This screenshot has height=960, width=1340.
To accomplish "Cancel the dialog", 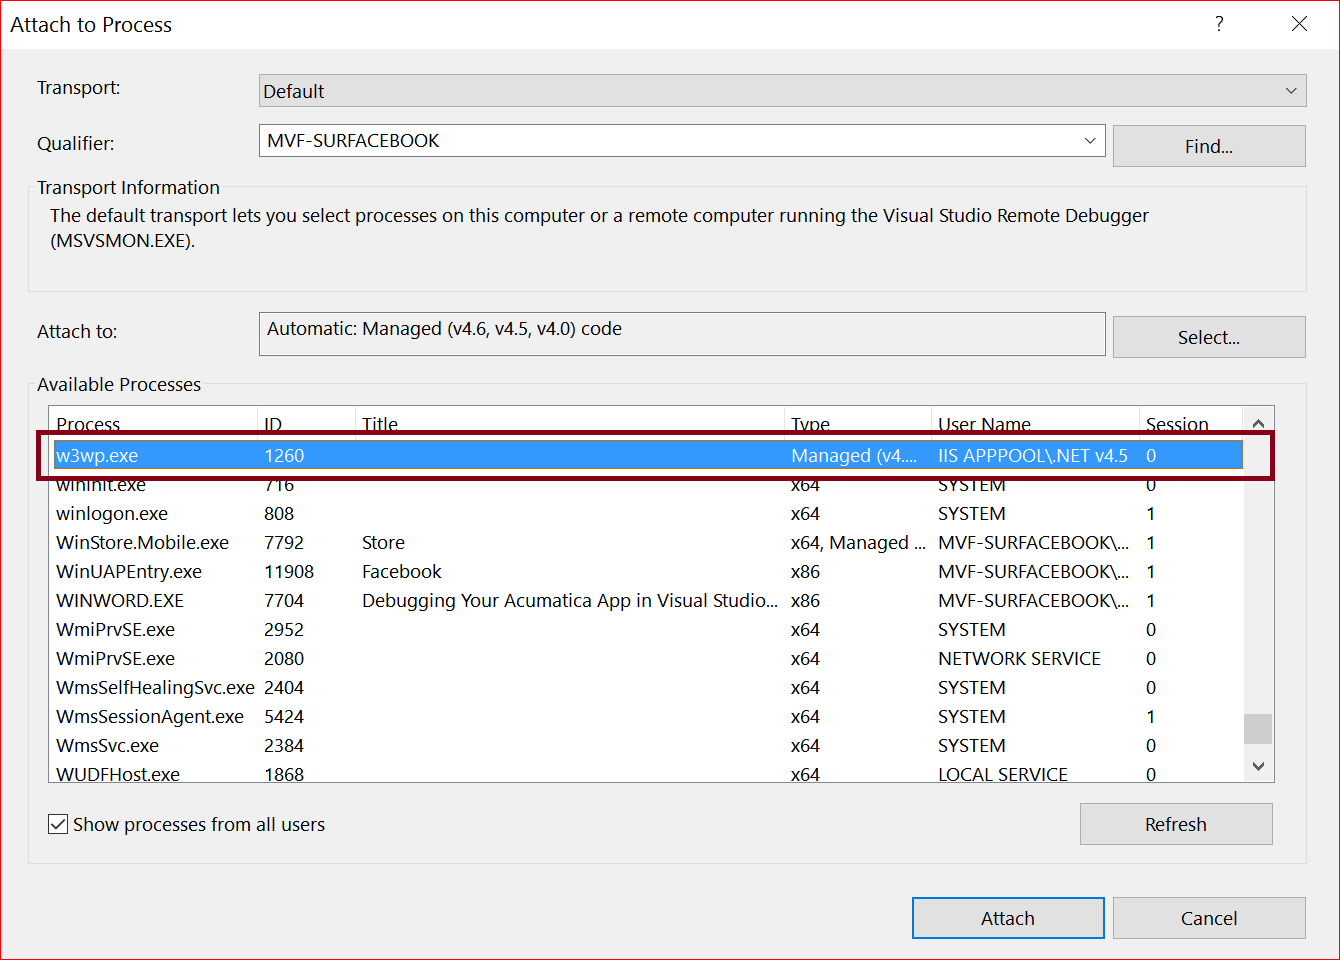I will coord(1208,918).
